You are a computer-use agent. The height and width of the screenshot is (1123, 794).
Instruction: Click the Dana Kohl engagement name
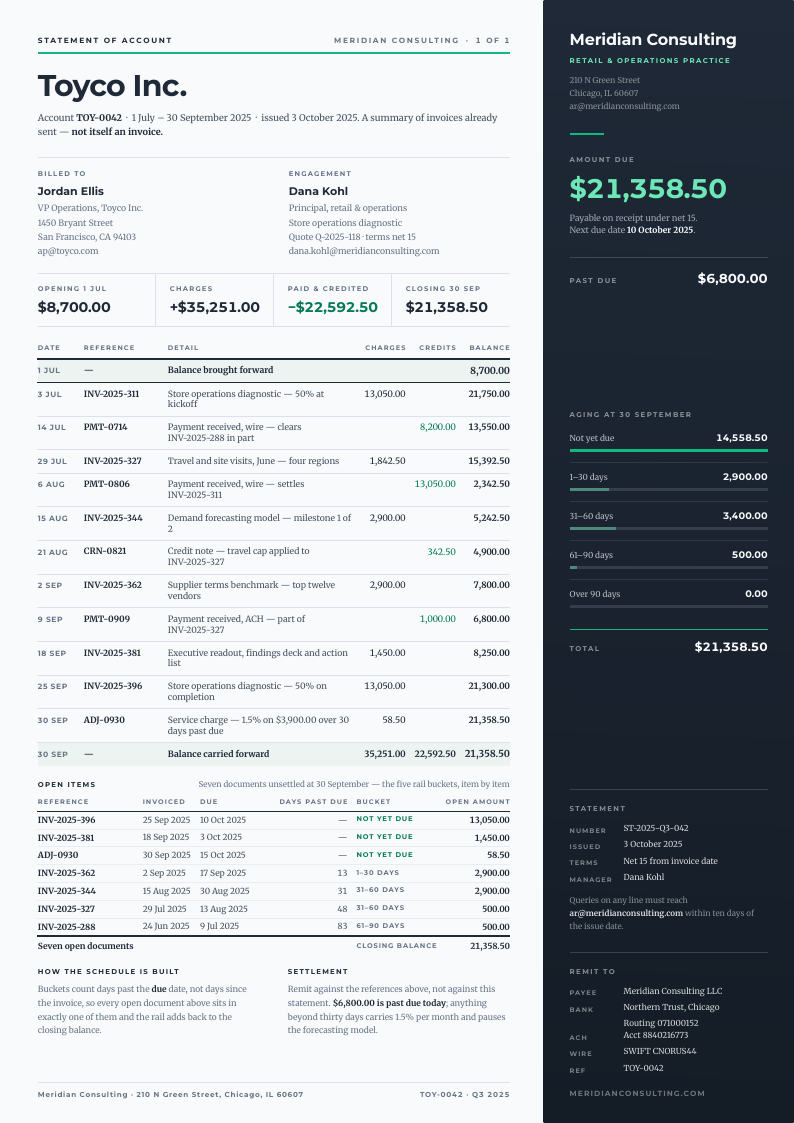pos(319,191)
